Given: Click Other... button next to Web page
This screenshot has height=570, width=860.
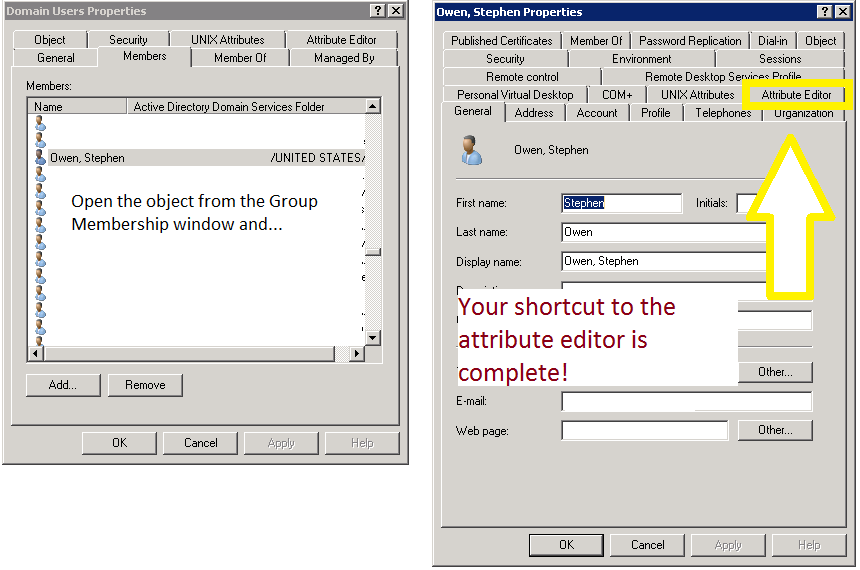Looking at the screenshot, I should (x=774, y=430).
